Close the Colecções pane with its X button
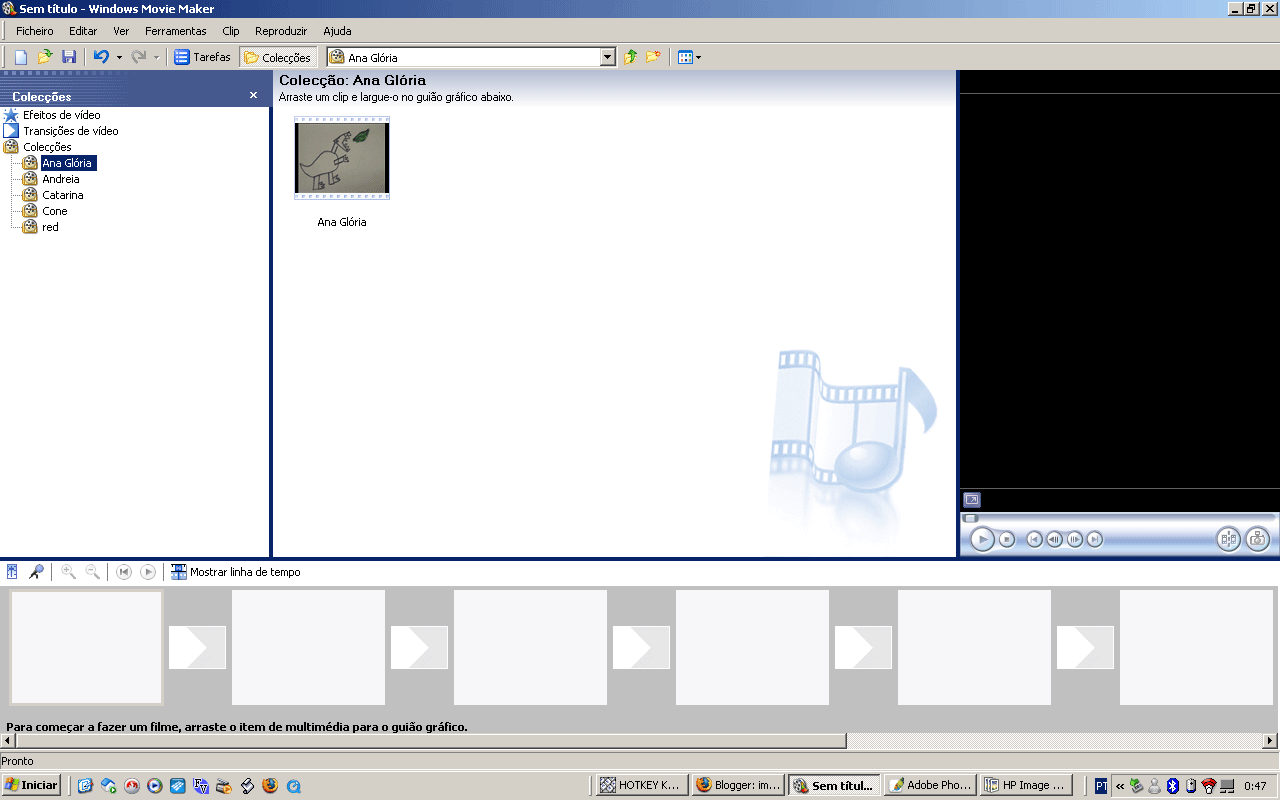The image size is (1280, 800). [253, 96]
